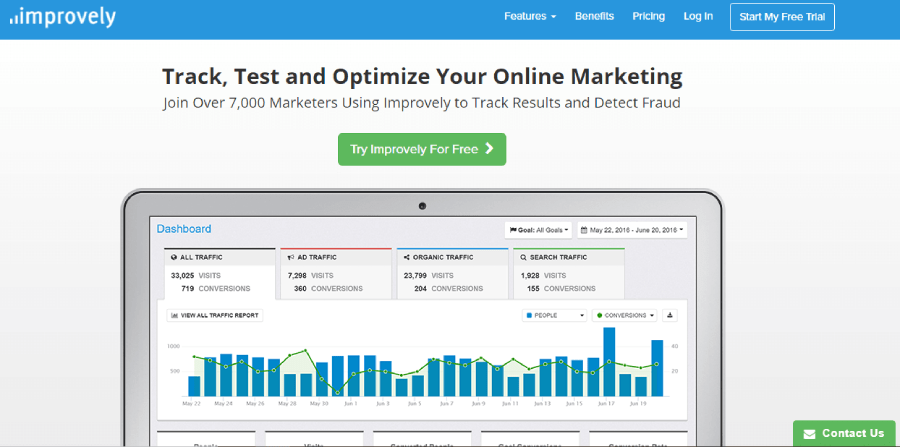Click the May 22 bar in chart
The height and width of the screenshot is (447, 900).
[194, 386]
